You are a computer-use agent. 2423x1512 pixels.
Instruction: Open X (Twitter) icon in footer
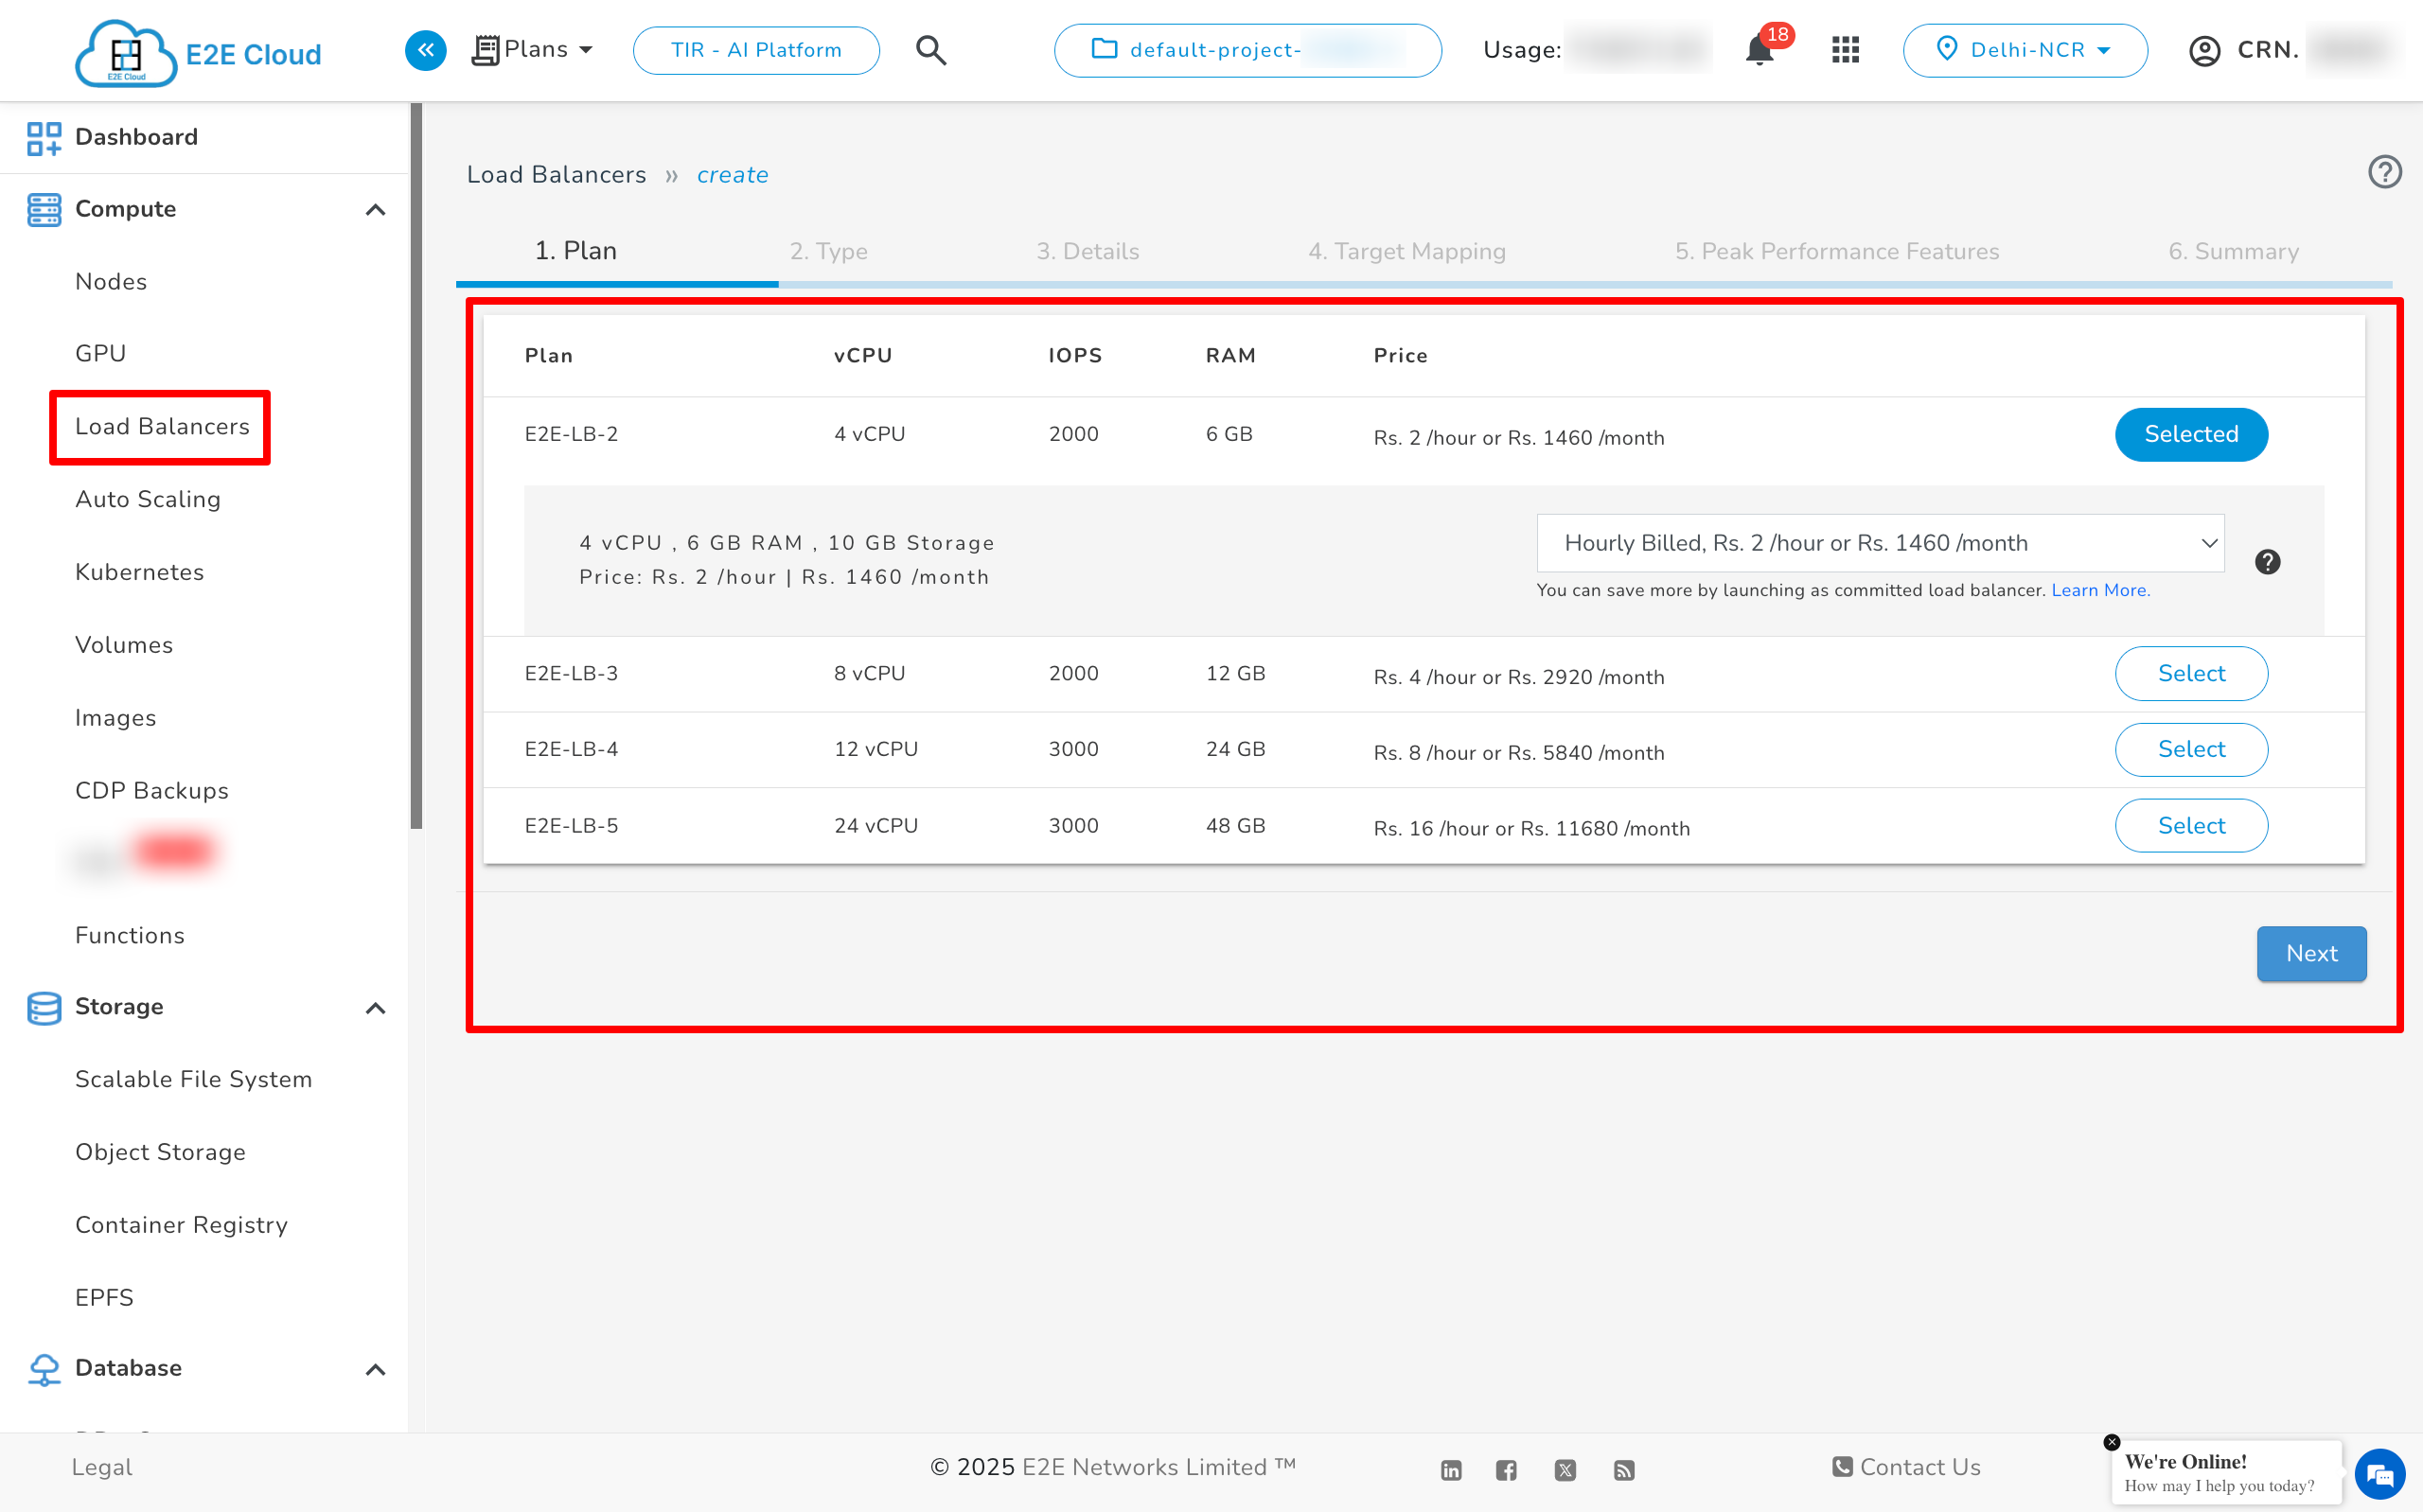point(1565,1469)
